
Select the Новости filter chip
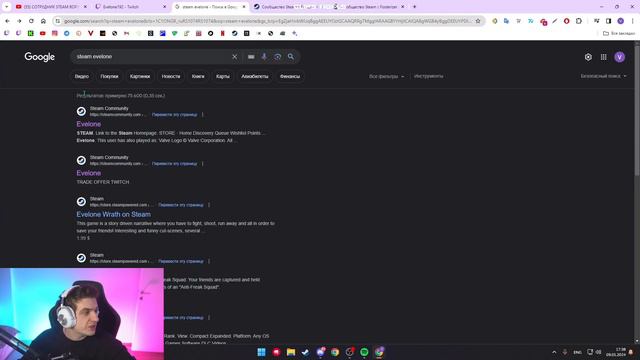[x=171, y=76]
